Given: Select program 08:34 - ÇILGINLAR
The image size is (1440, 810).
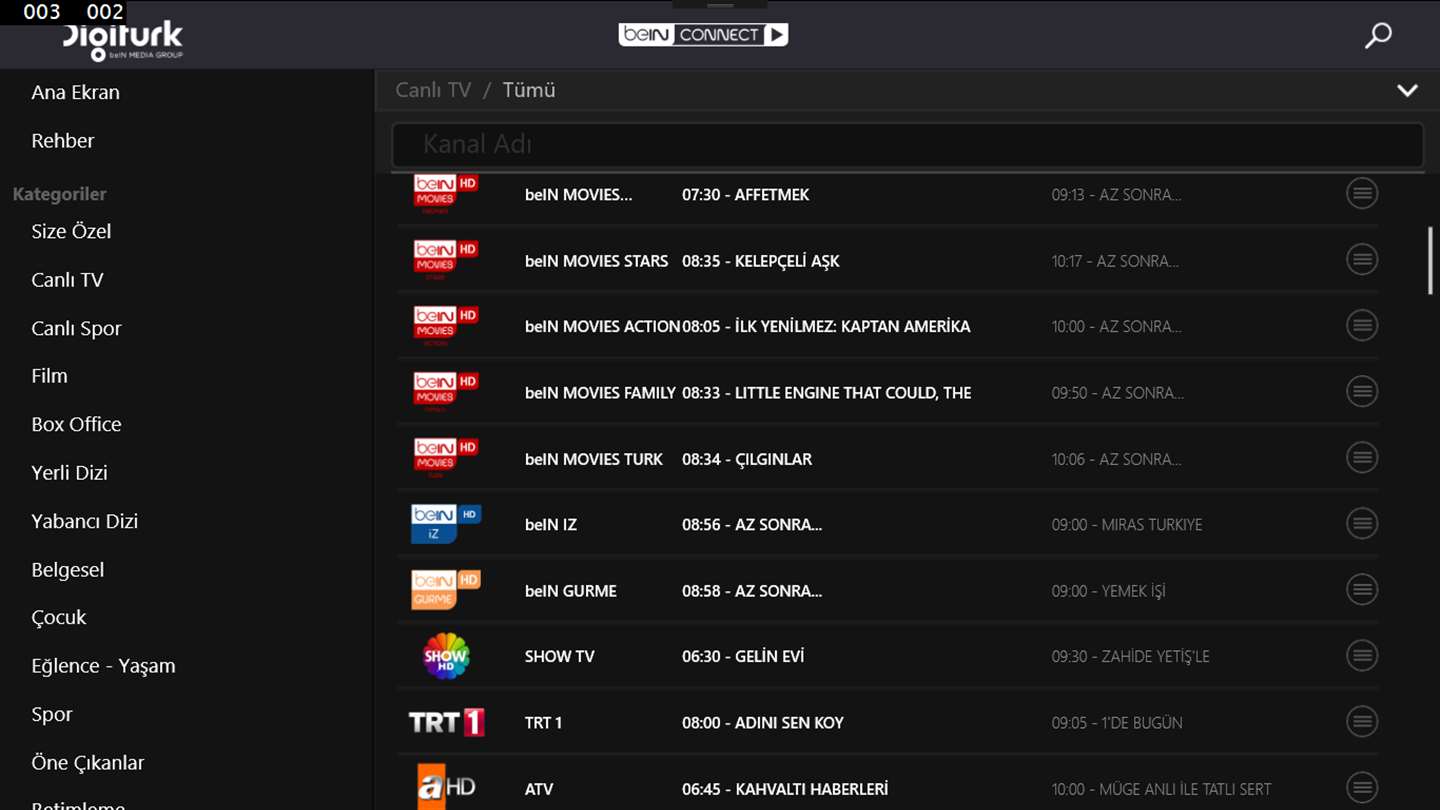Looking at the screenshot, I should point(746,459).
